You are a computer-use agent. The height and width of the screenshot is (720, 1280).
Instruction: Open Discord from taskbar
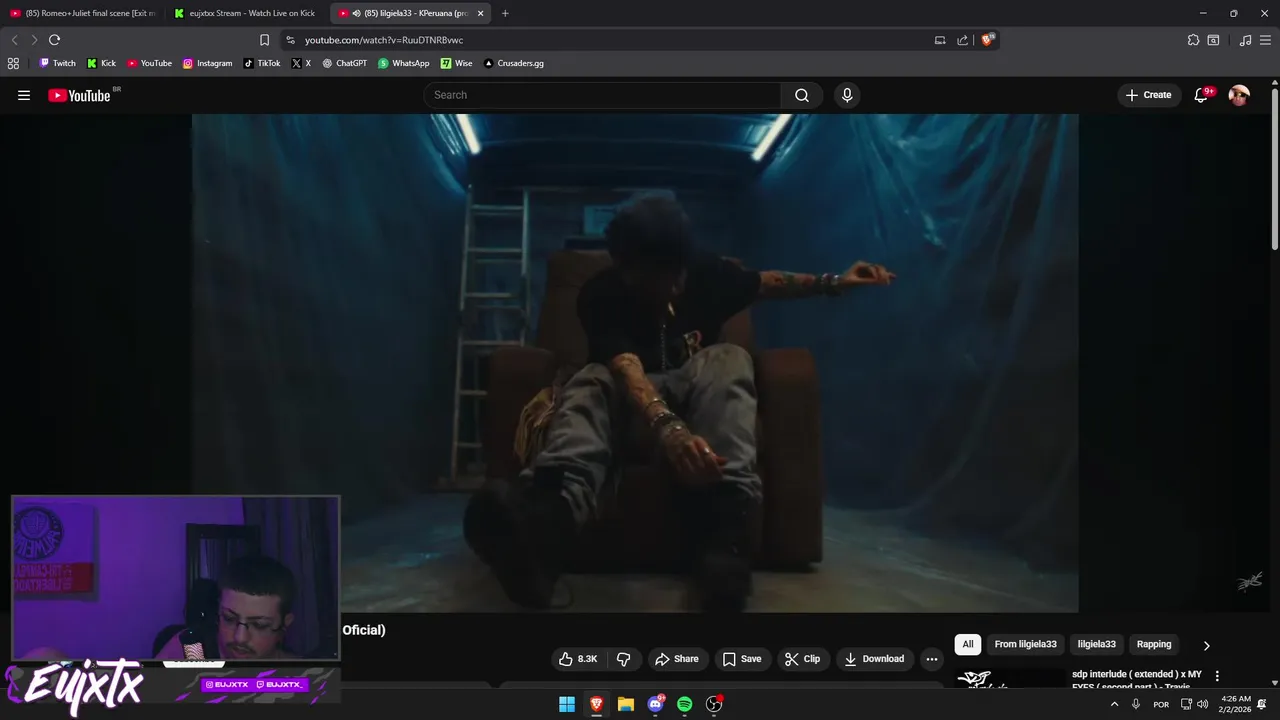click(656, 704)
